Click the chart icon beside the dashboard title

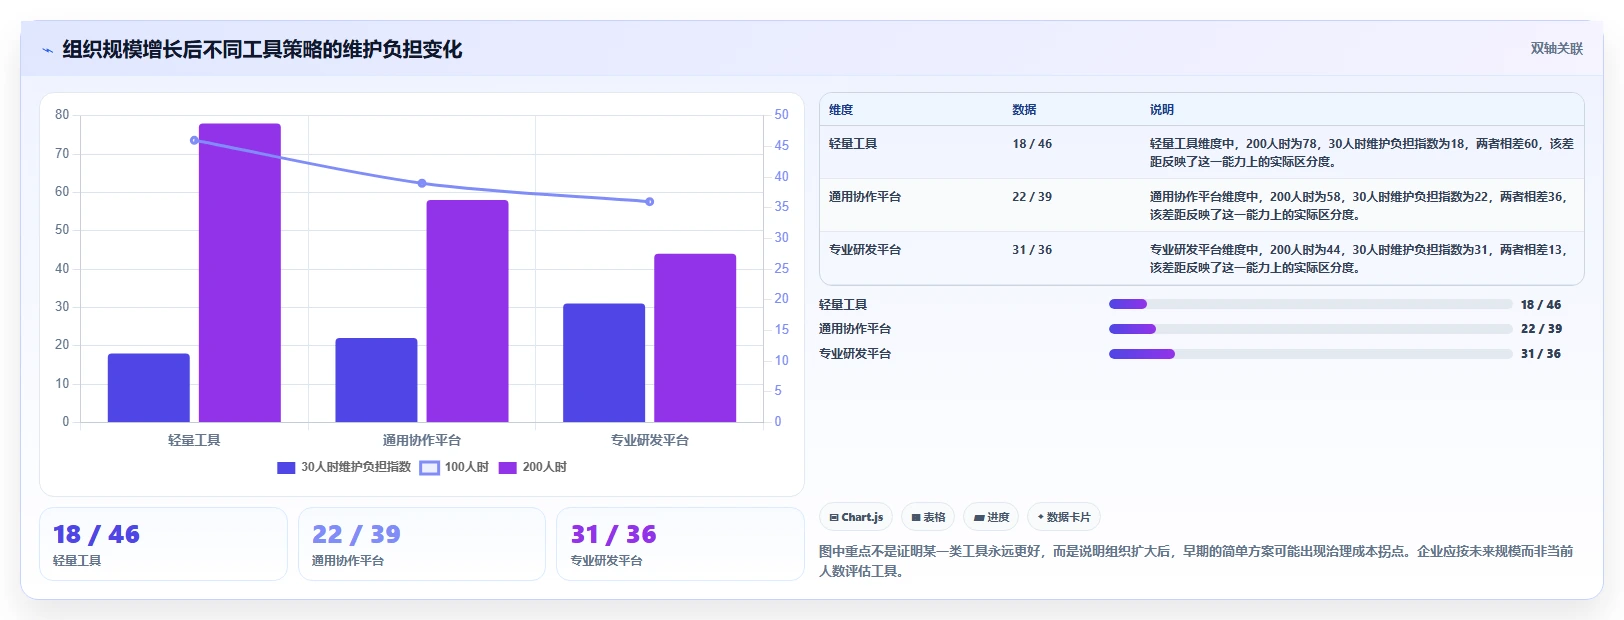pyautogui.click(x=47, y=50)
